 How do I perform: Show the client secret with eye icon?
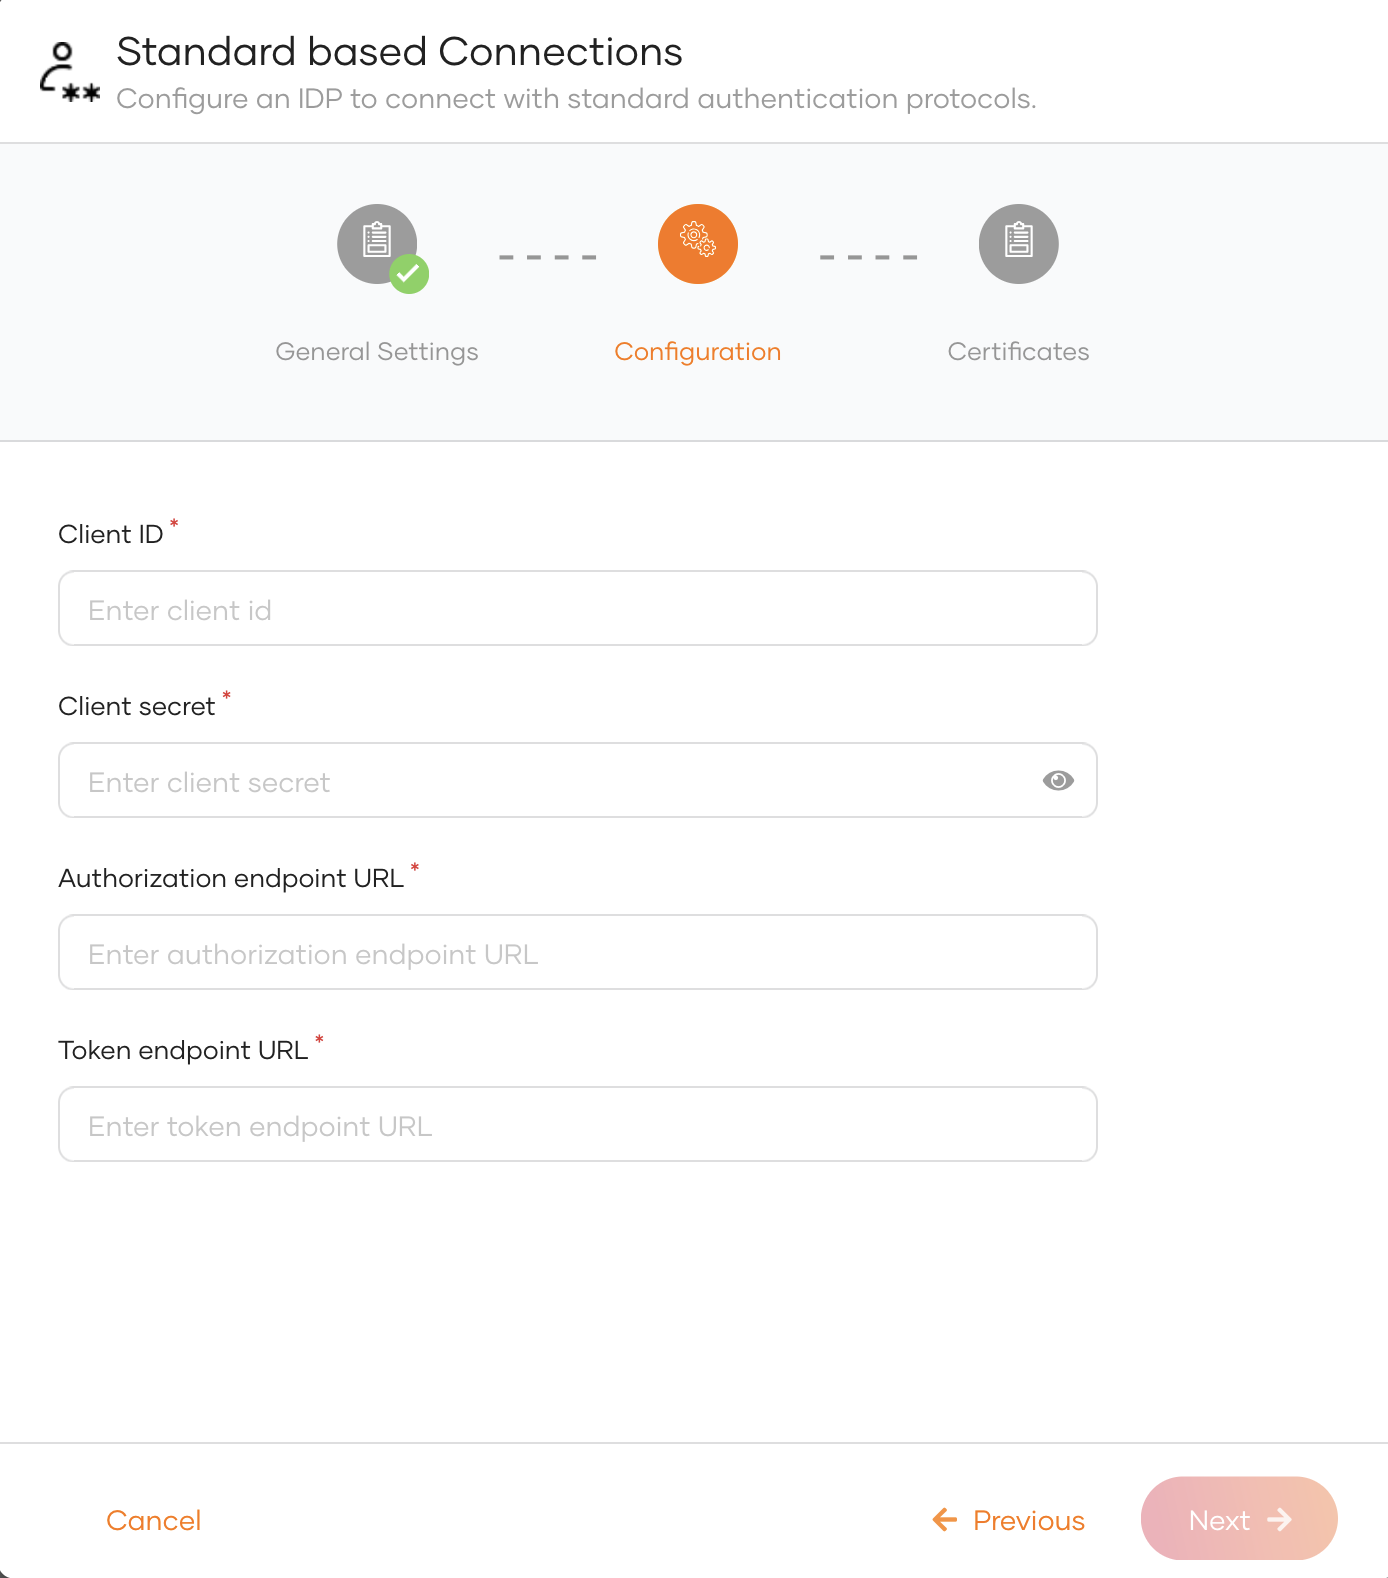pos(1058,780)
